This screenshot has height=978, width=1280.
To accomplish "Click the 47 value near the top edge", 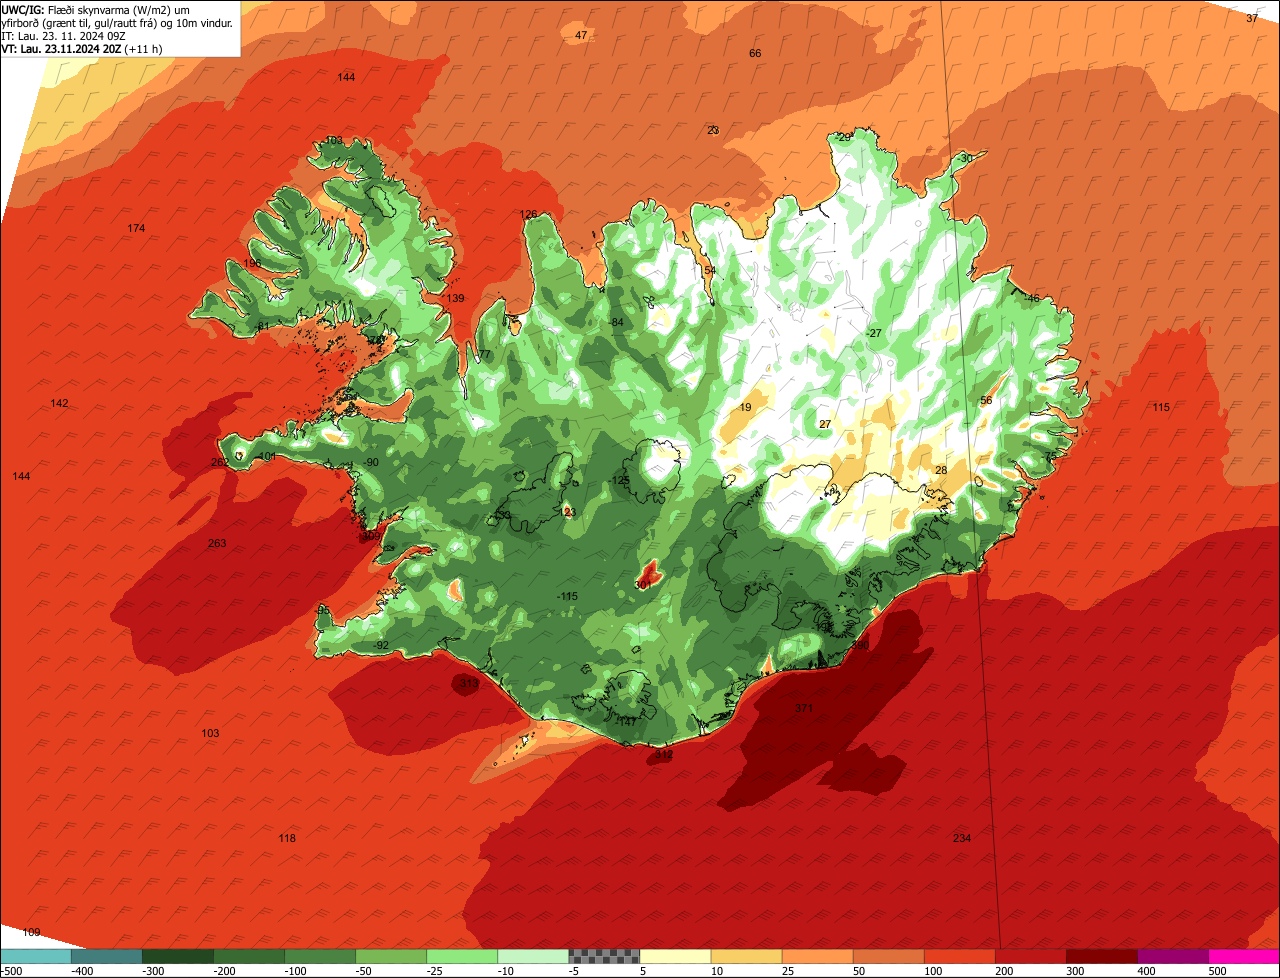I will pos(581,36).
